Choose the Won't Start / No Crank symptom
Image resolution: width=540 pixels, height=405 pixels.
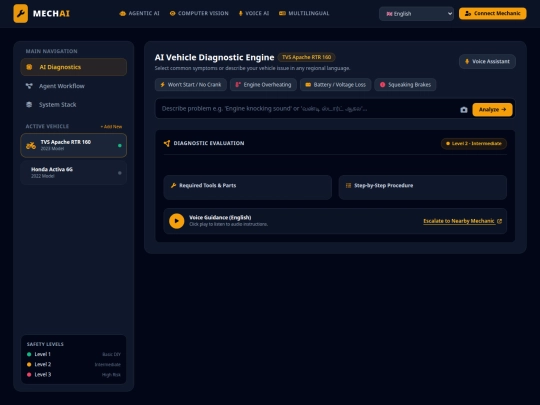(191, 85)
